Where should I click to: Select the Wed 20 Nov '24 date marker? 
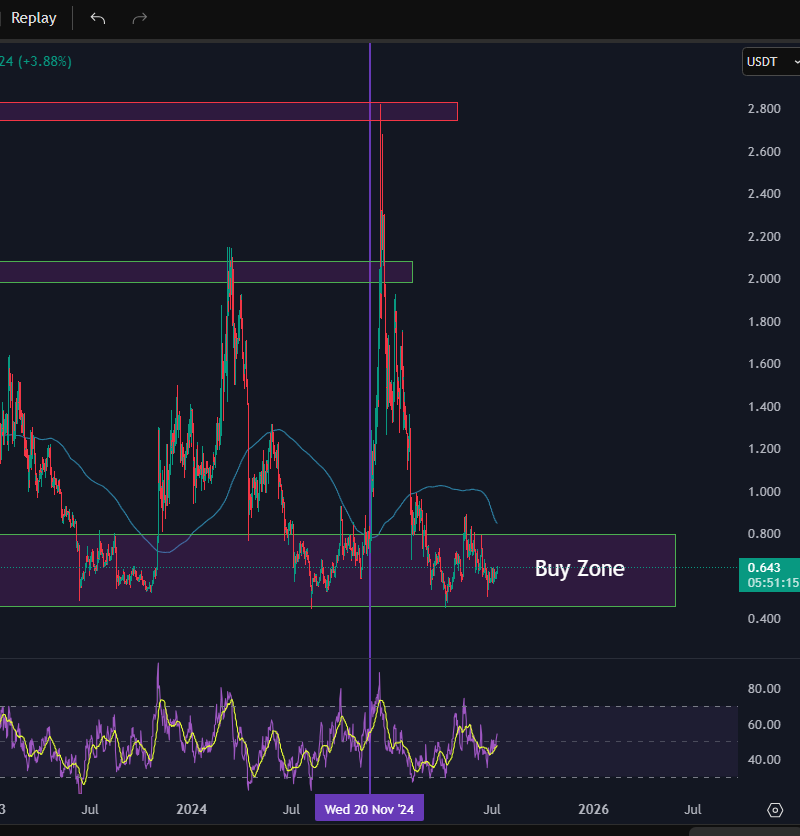click(x=369, y=807)
